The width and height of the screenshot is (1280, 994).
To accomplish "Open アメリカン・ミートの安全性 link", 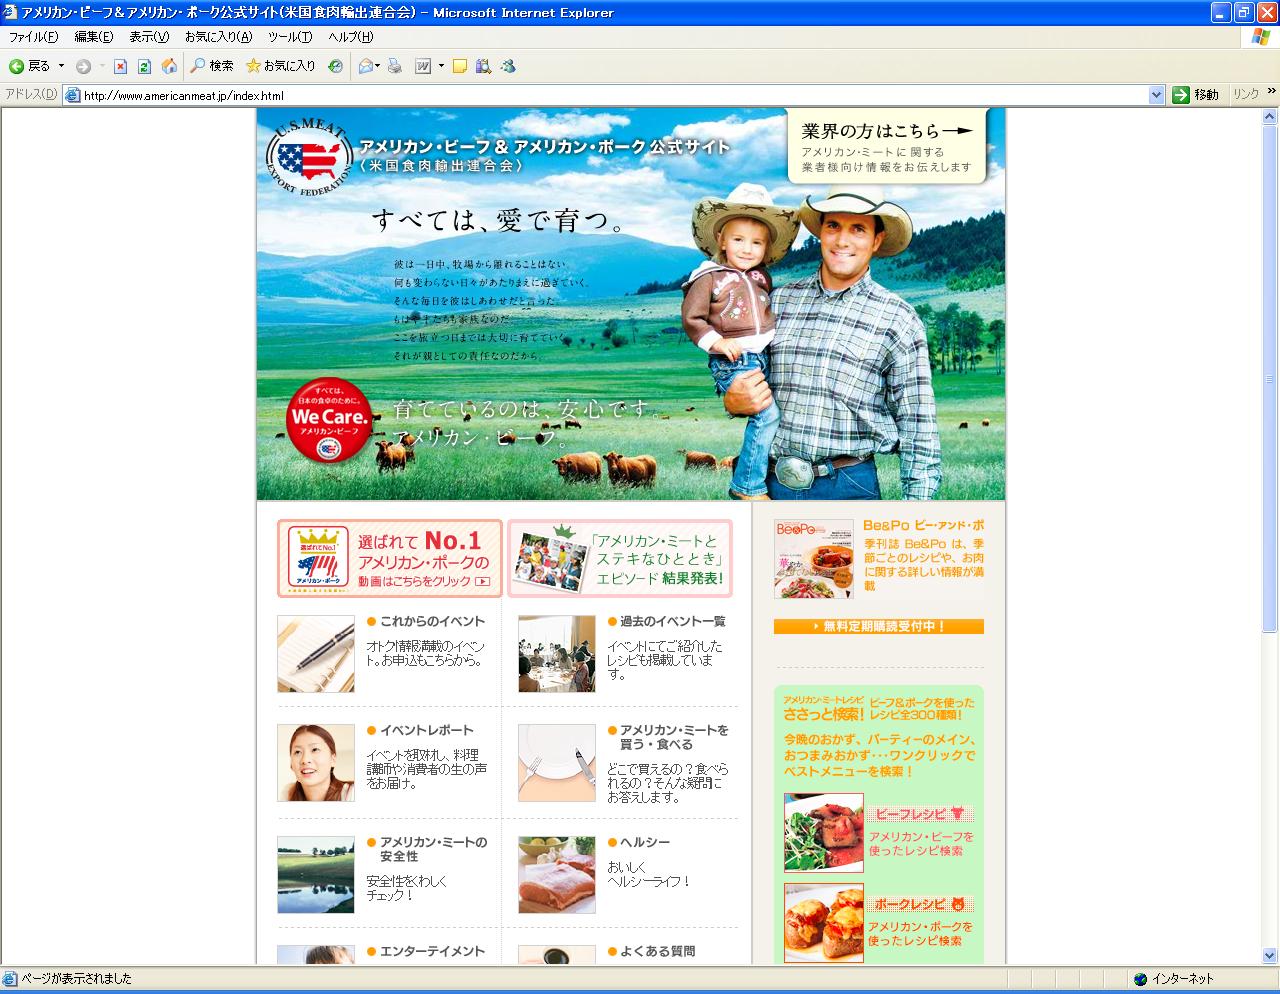I will (433, 849).
